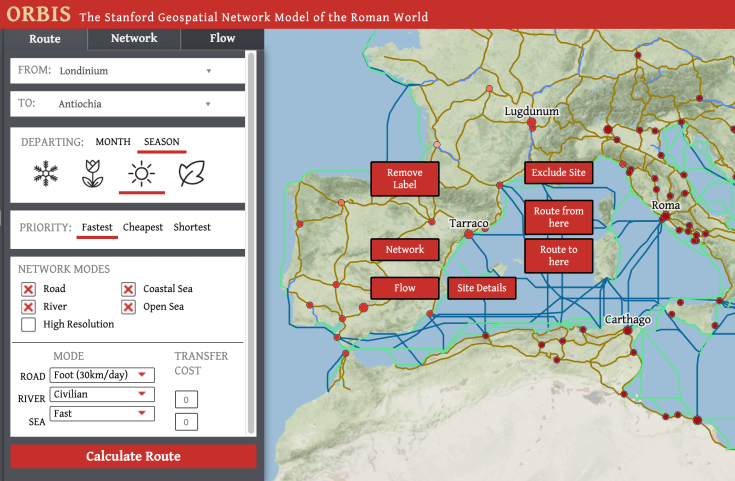Click the sidebar panel vertical scrollbar

click(x=251, y=240)
